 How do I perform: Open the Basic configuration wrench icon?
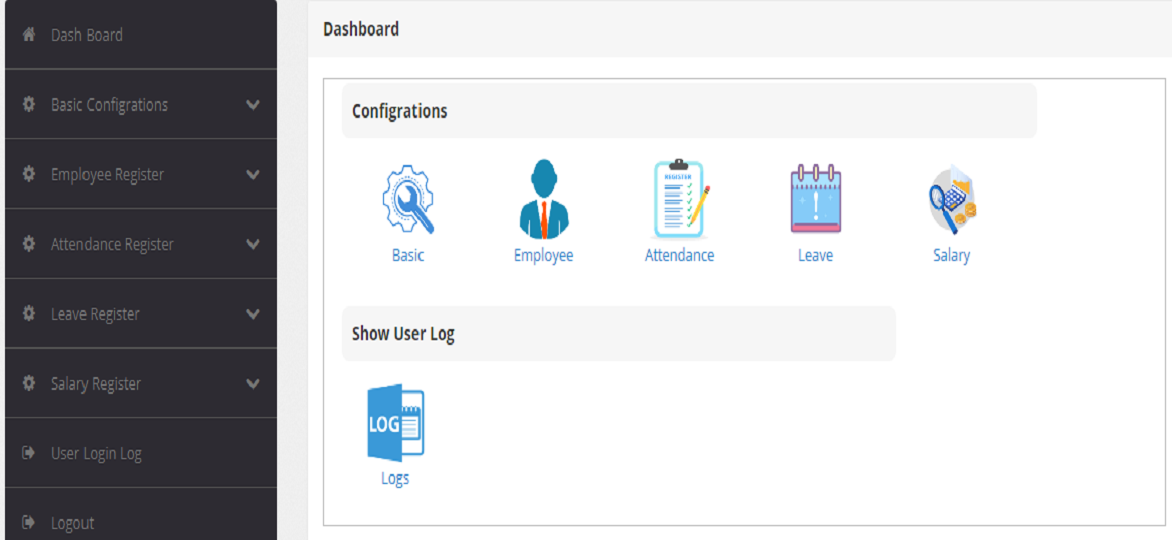pyautogui.click(x=408, y=200)
